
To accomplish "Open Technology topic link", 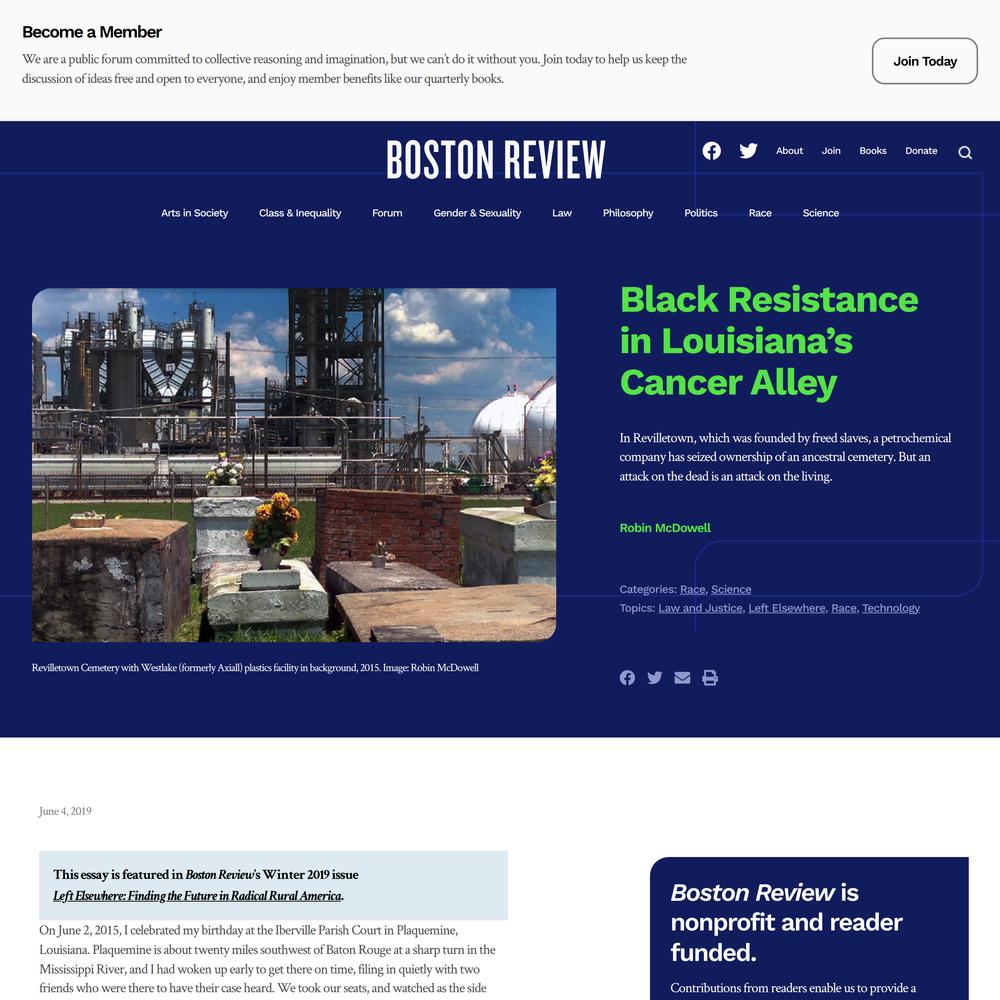I will (x=891, y=608).
